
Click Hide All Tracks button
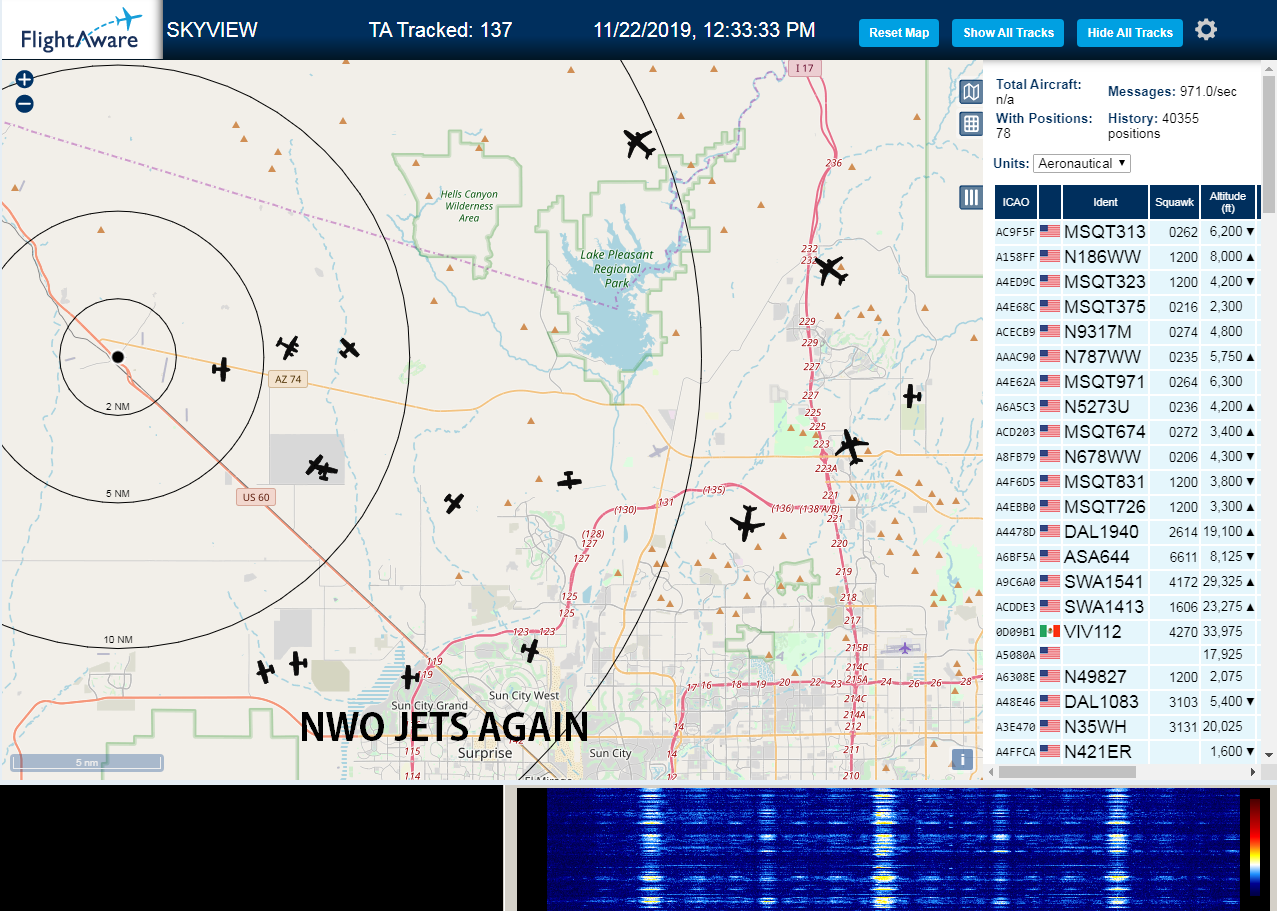(x=1130, y=33)
